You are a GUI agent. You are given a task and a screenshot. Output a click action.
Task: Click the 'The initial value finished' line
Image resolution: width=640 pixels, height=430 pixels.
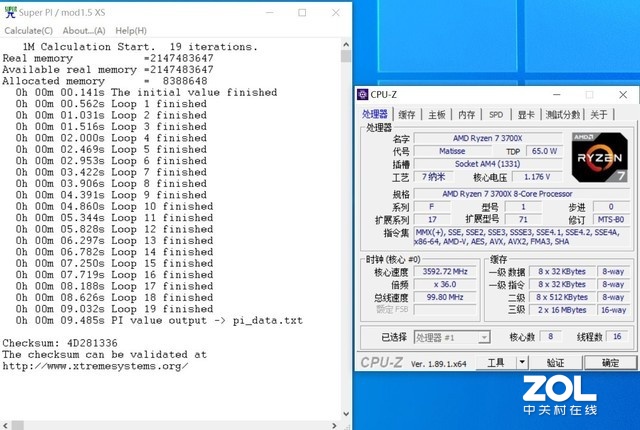click(146, 92)
